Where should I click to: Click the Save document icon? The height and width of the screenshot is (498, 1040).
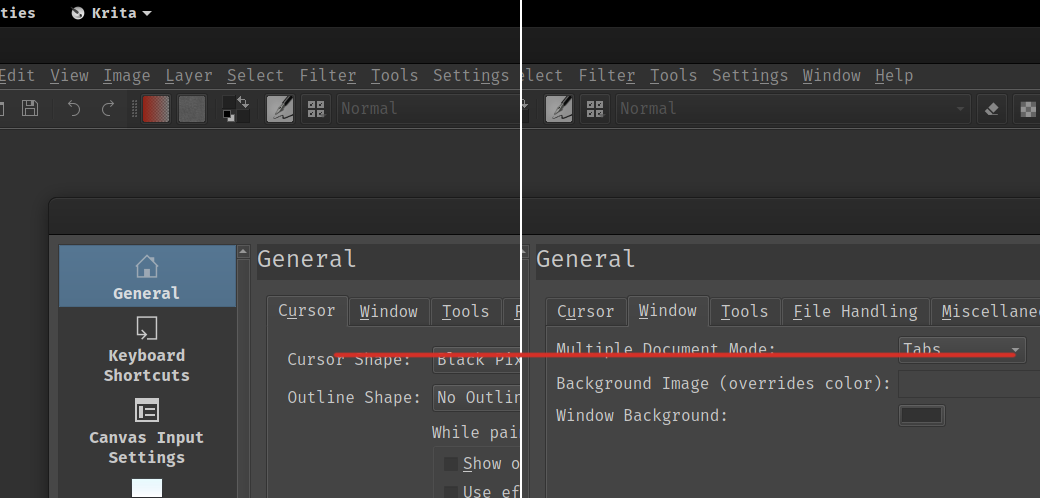coord(30,108)
